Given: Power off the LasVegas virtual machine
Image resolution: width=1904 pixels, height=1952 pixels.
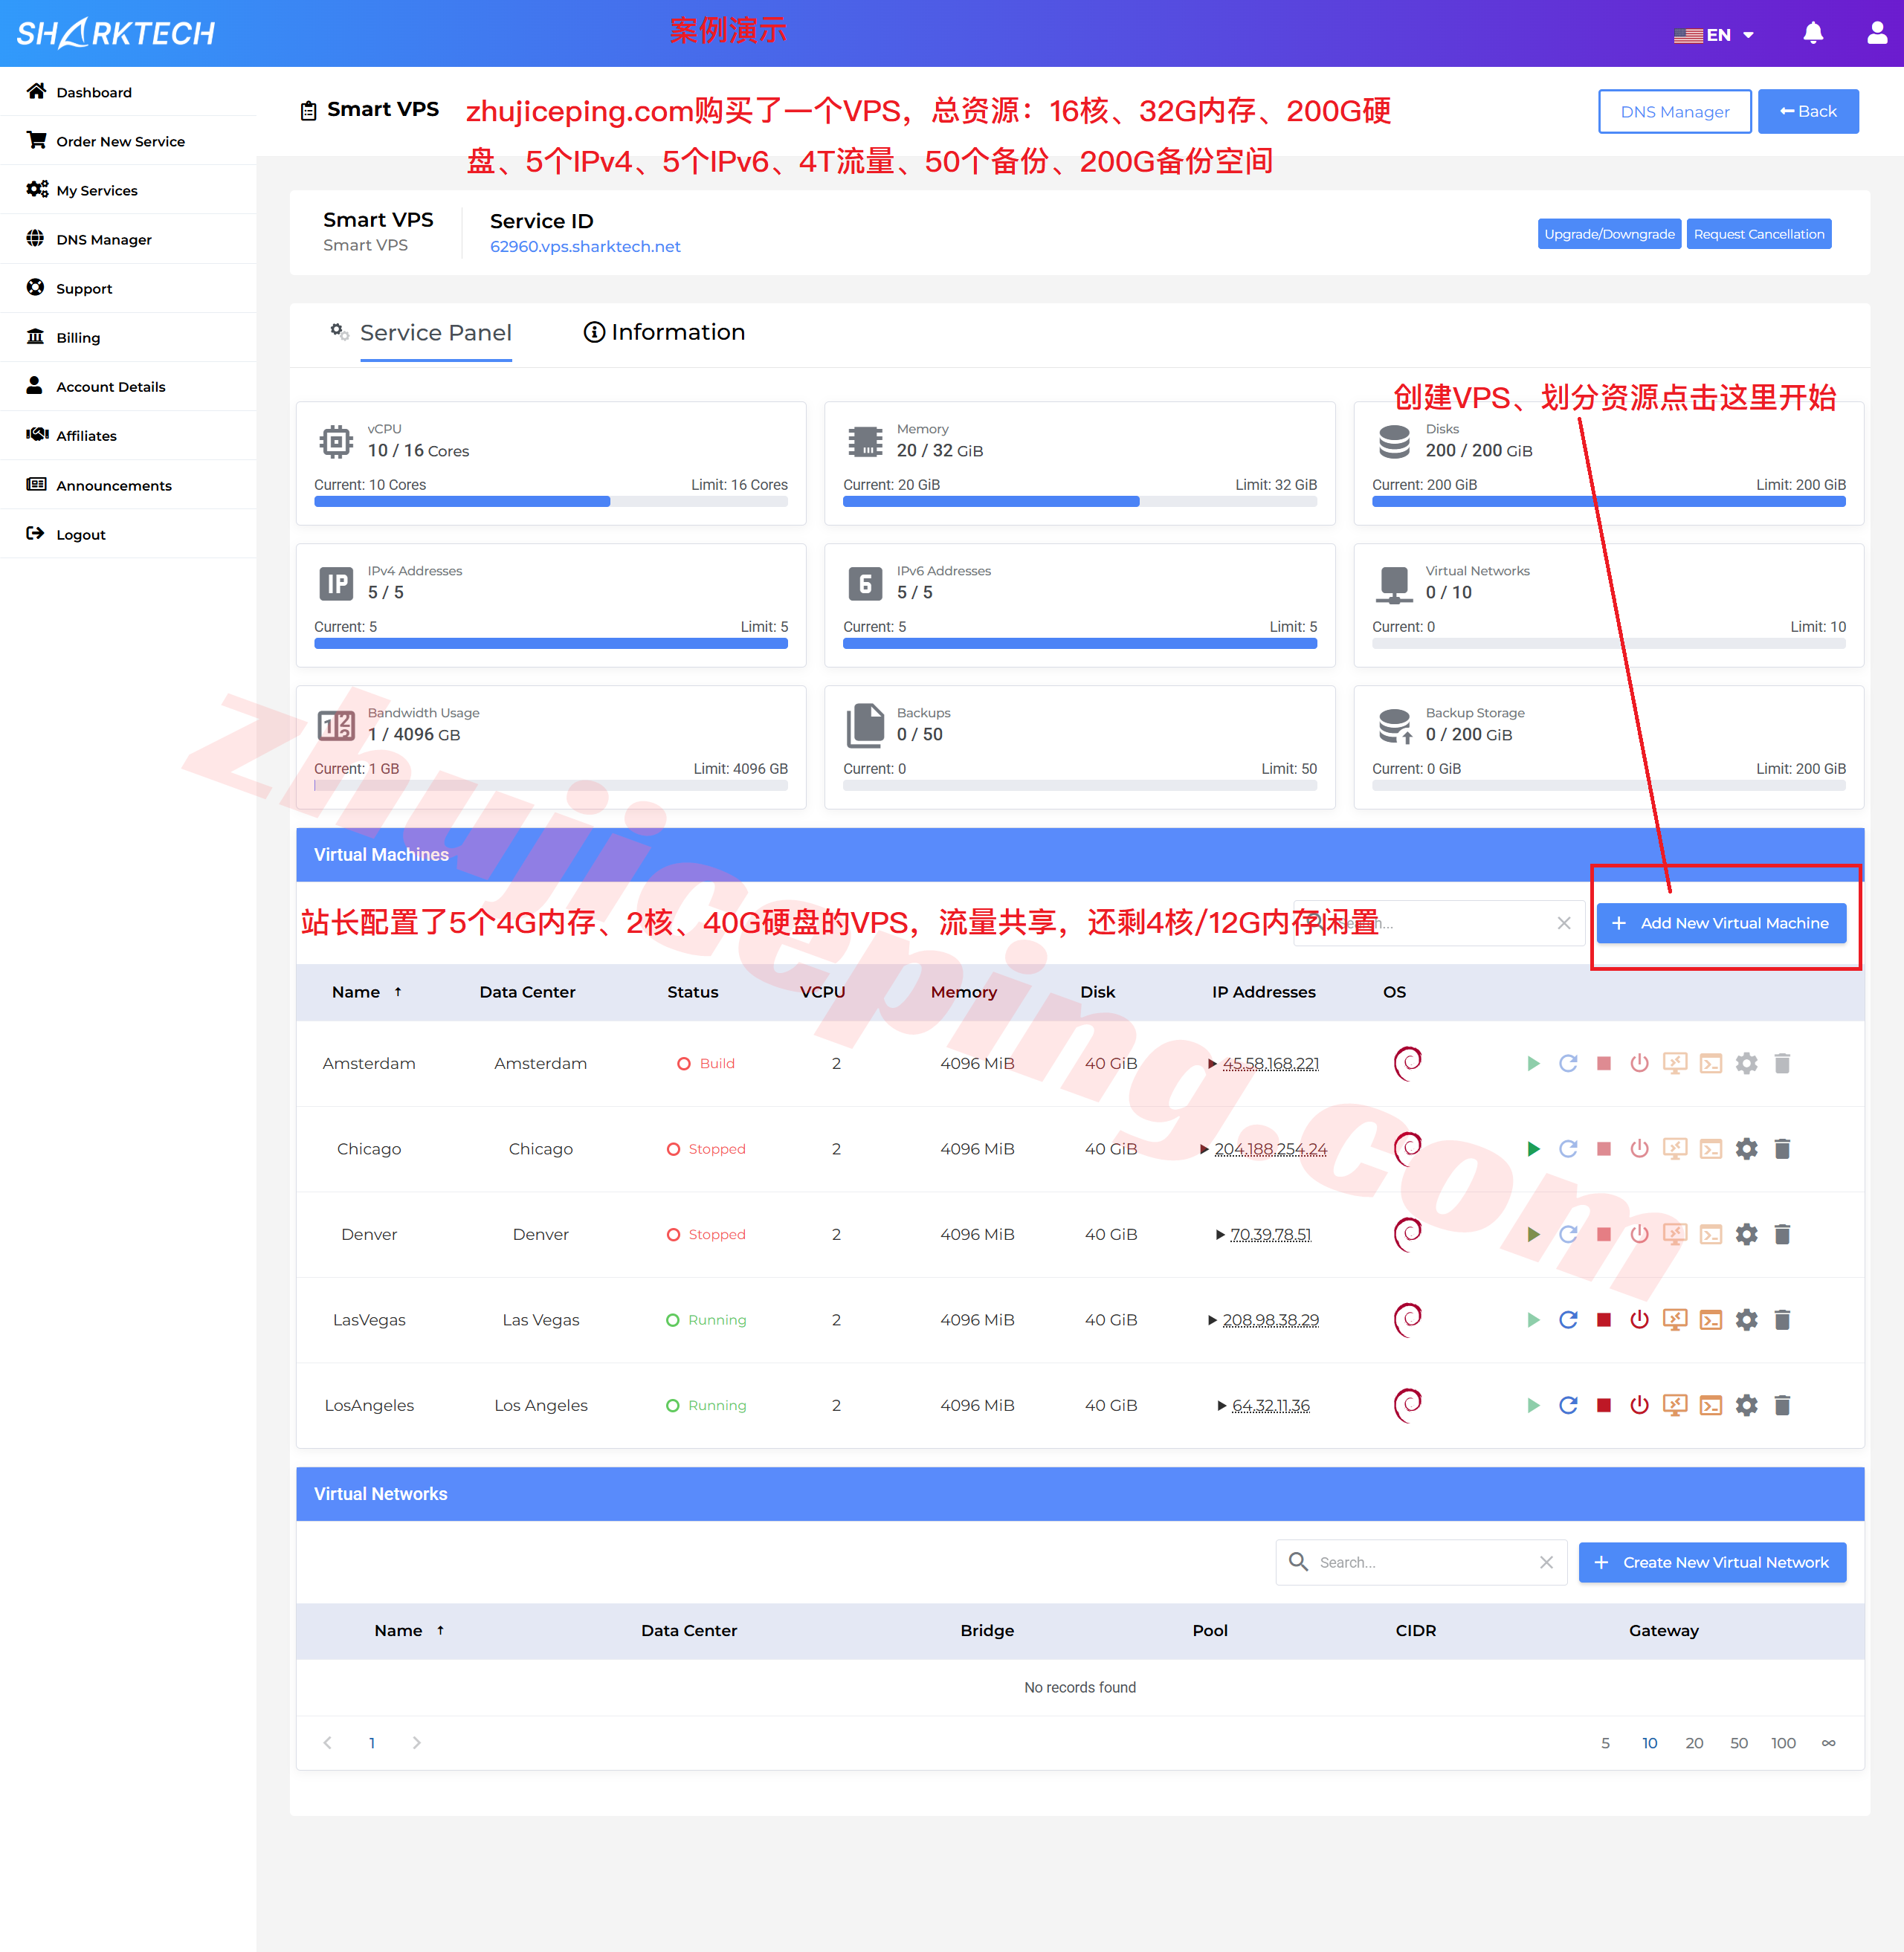Looking at the screenshot, I should click(x=1639, y=1320).
